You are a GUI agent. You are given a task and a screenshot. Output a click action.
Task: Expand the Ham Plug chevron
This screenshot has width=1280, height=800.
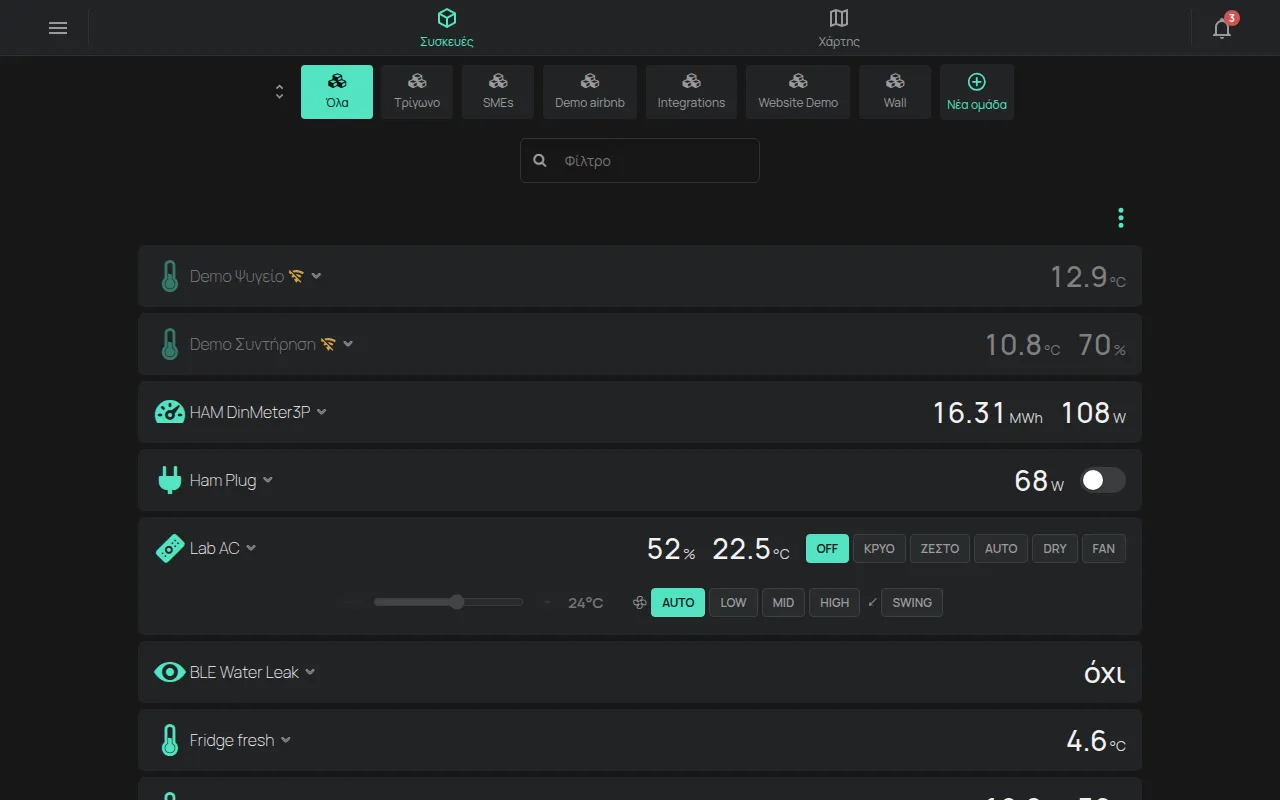click(267, 480)
